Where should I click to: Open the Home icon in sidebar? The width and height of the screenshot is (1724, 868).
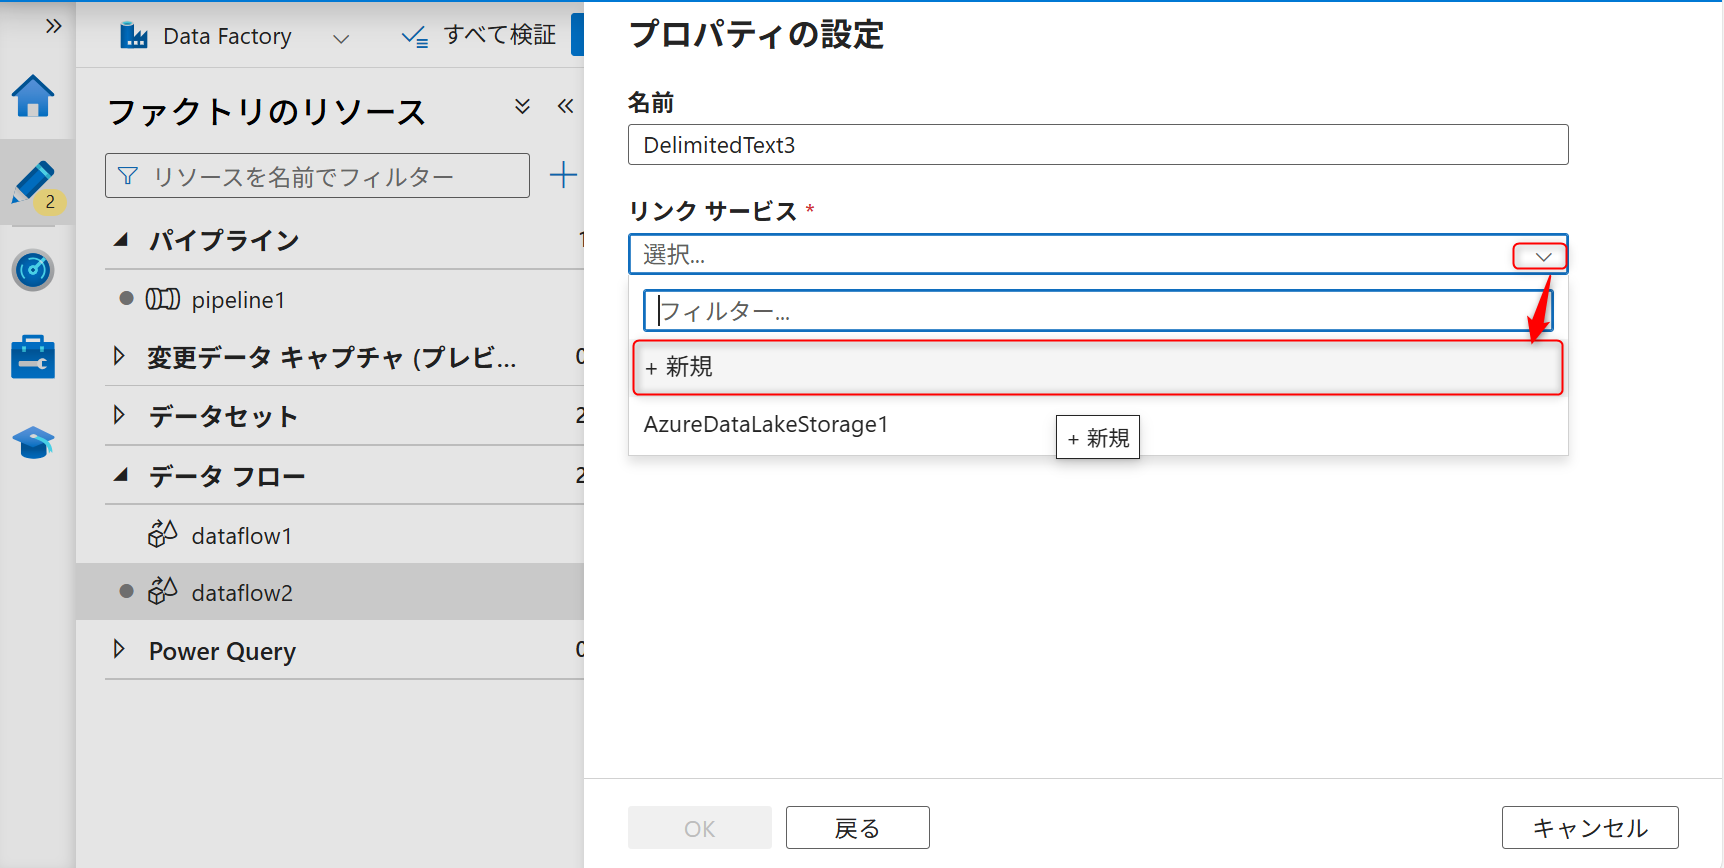pos(33,97)
